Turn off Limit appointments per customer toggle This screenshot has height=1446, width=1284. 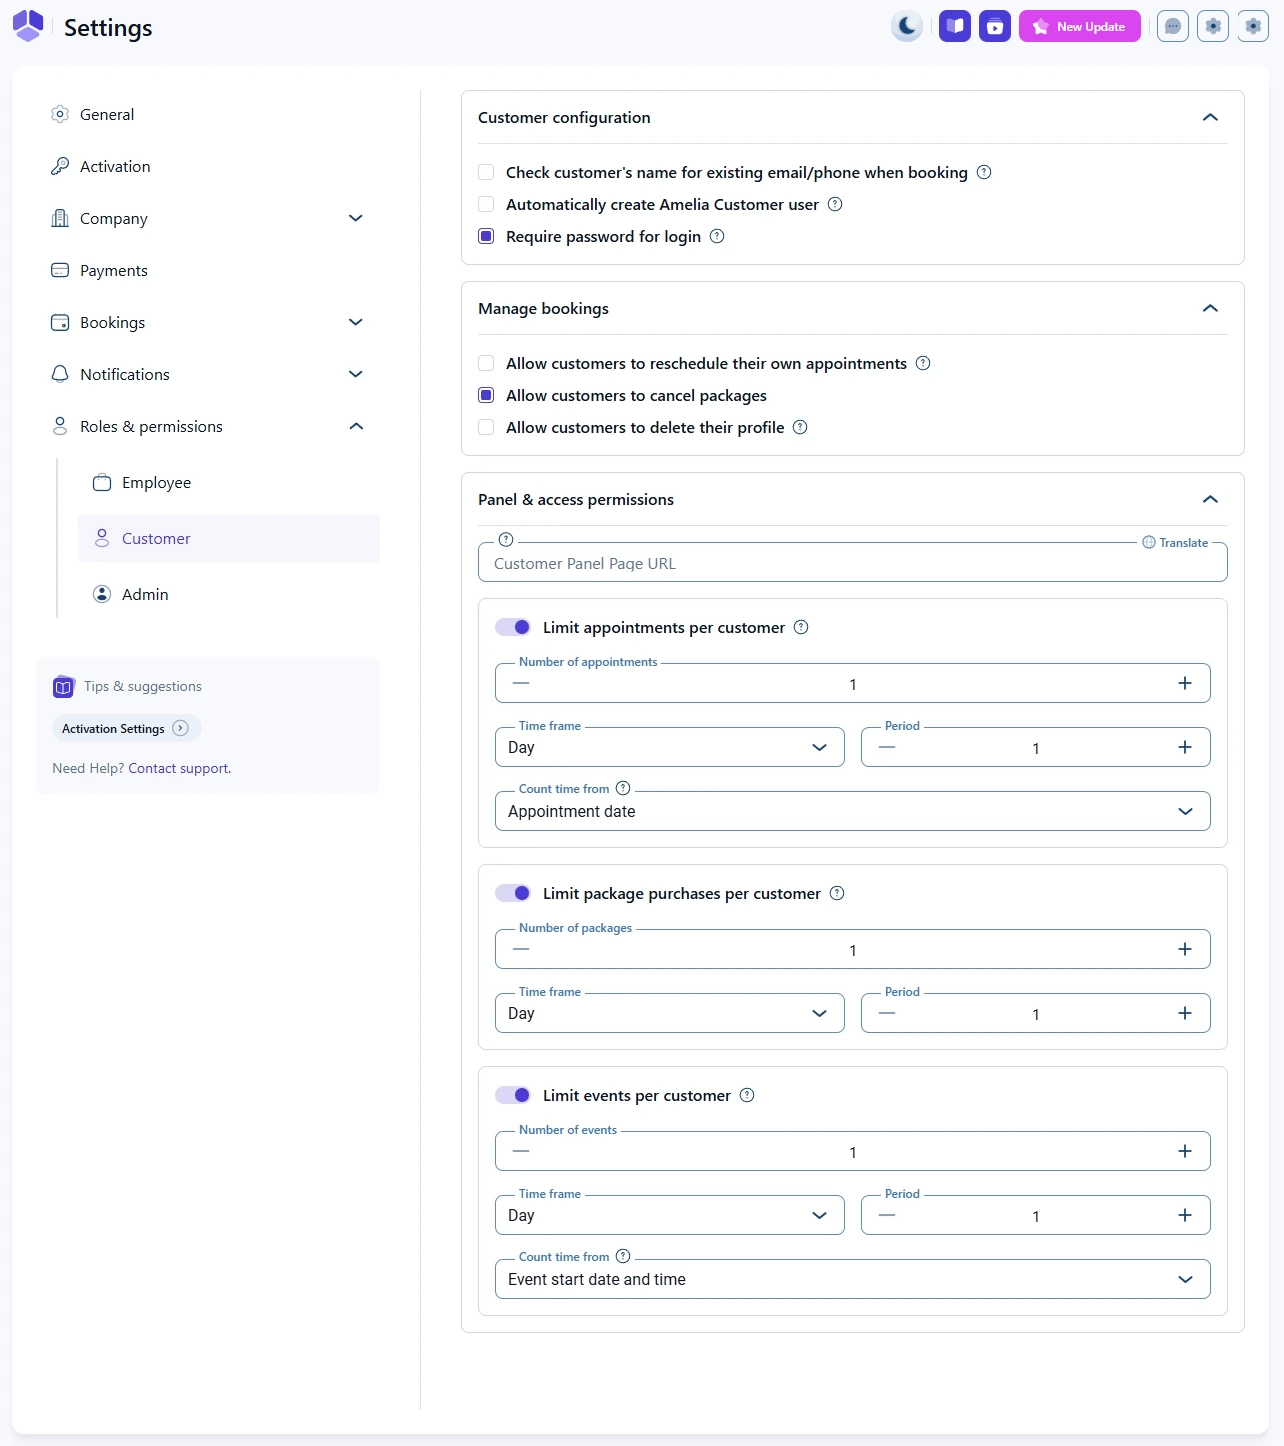513,628
